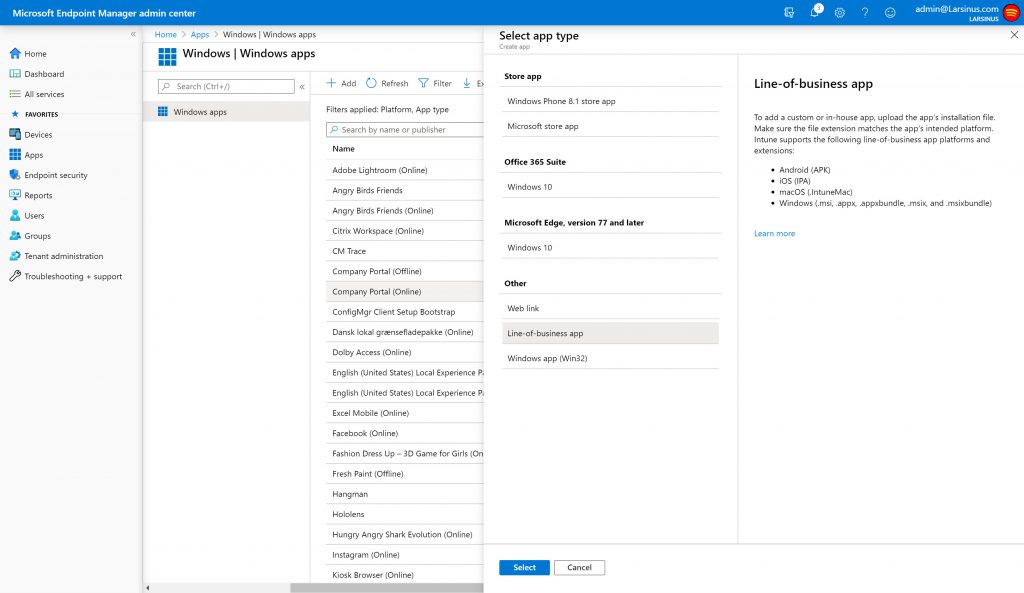Image resolution: width=1024 pixels, height=593 pixels.
Task: Open ConfigMgr Client Setup Bootstrap row
Action: (405, 312)
